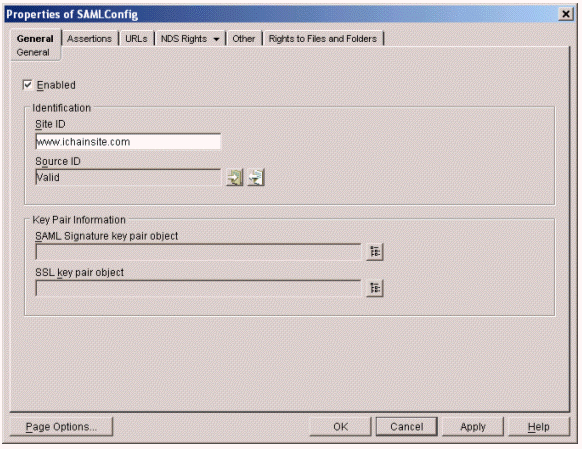This screenshot has height=449, width=582.
Task: Click the SAML Signature key pair field
Action: (198, 252)
